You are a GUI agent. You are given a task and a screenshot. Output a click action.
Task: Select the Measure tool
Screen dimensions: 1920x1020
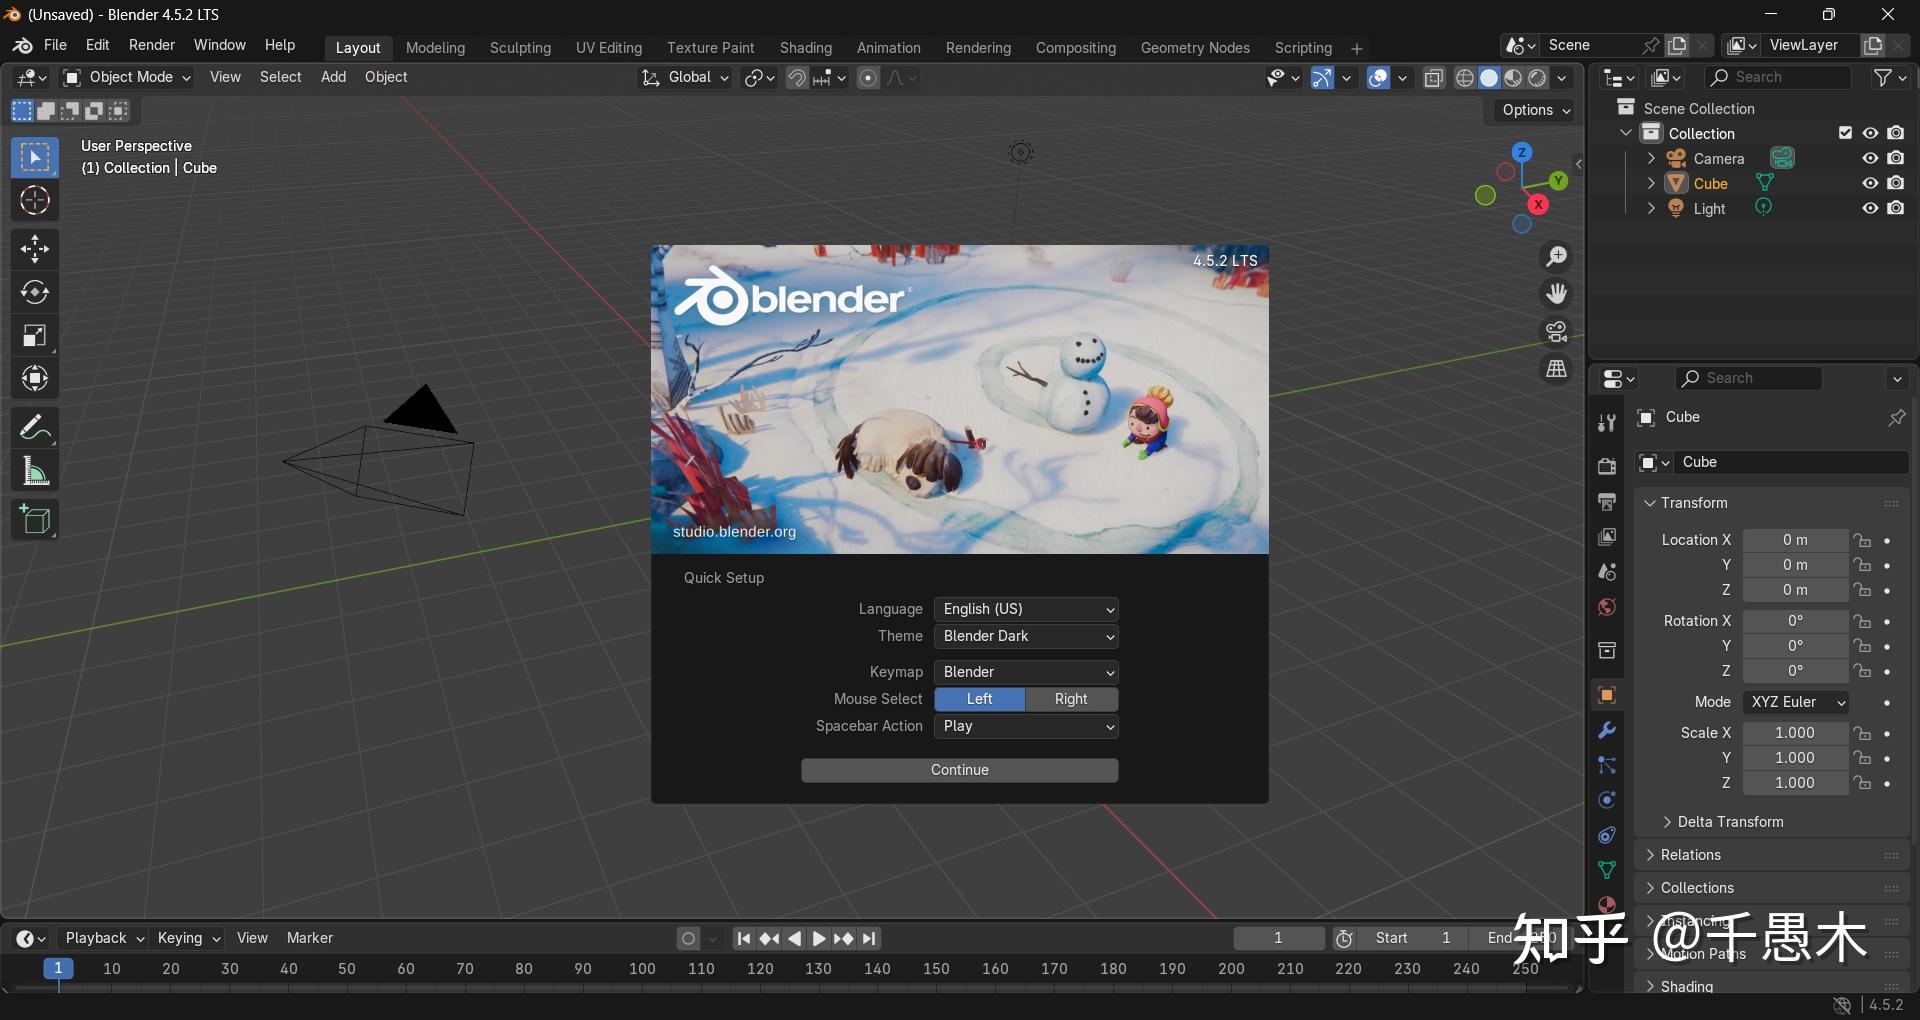click(35, 471)
